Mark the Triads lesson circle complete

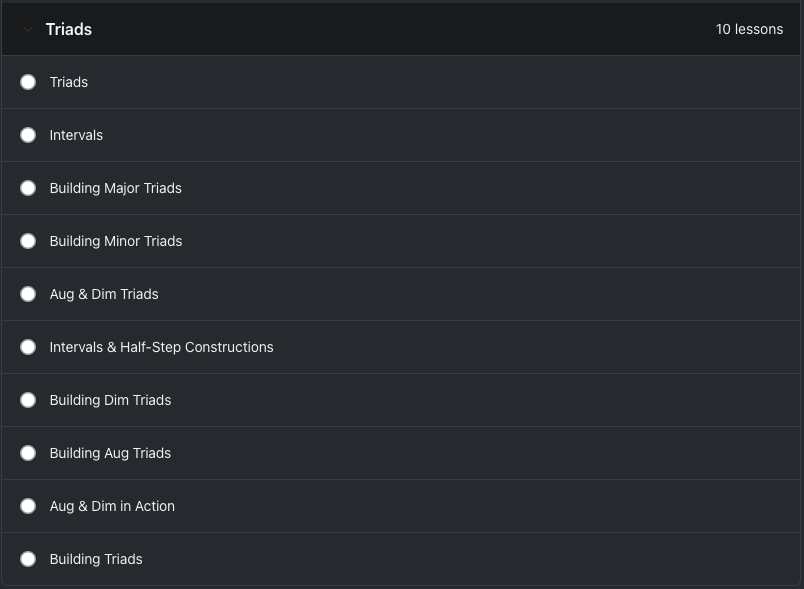28,82
